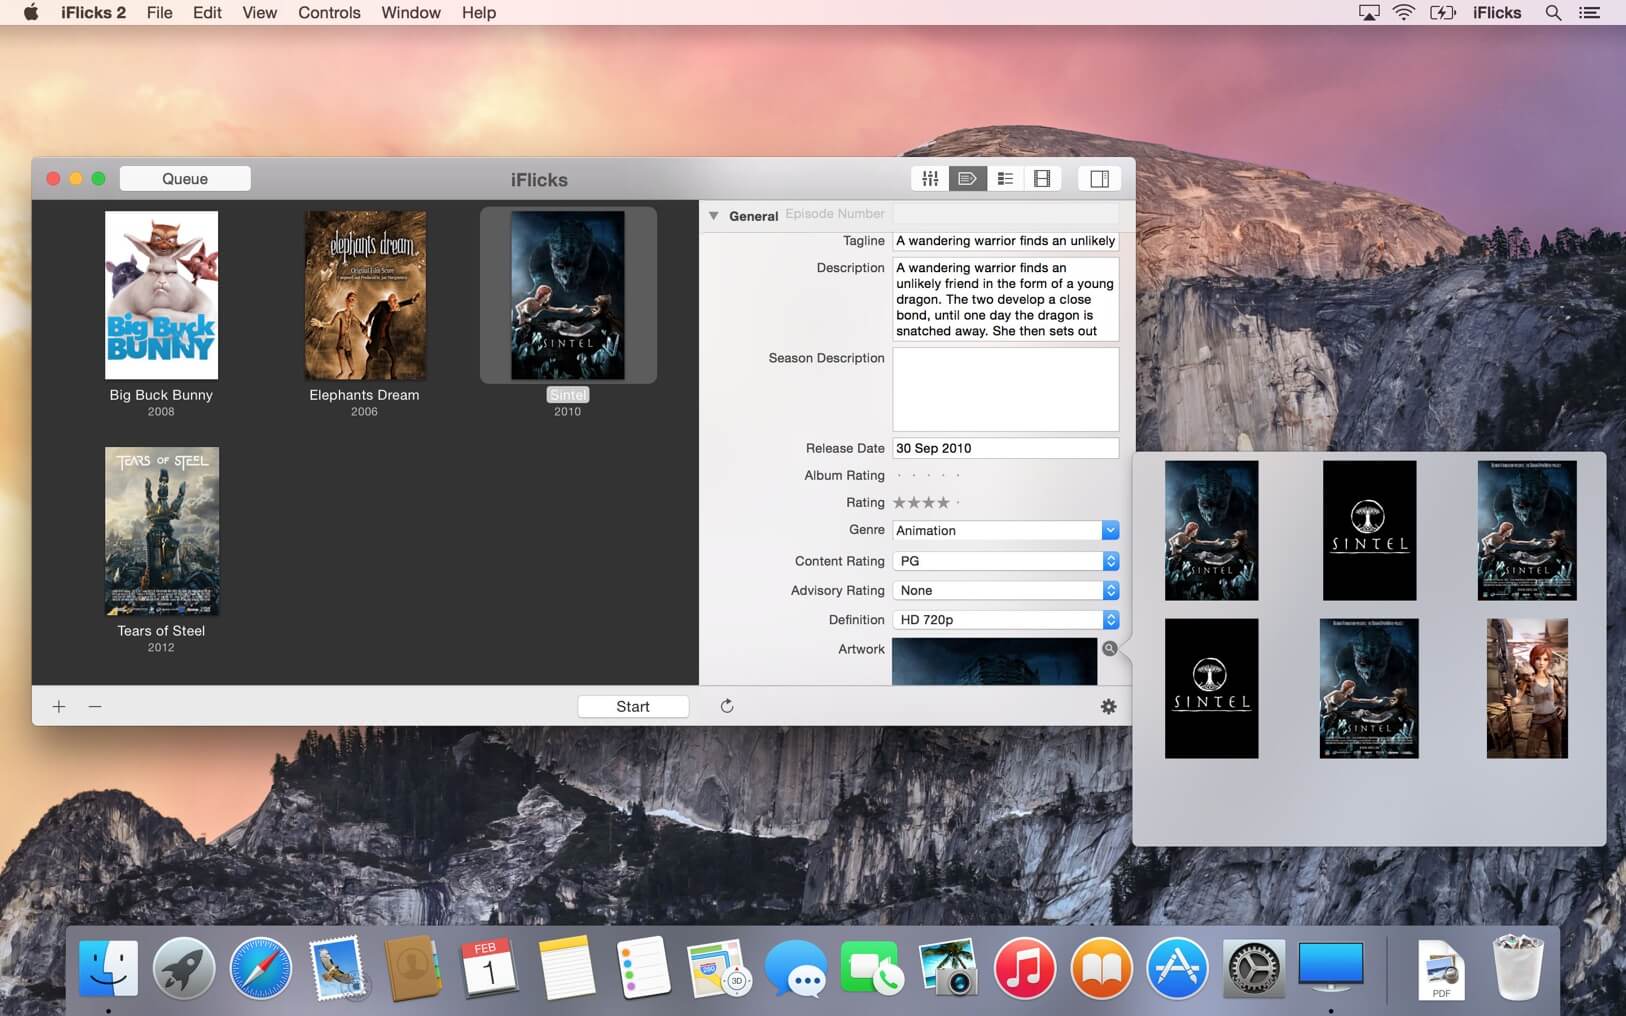Click the Queue button
Viewport: 1626px width, 1016px height.
pyautogui.click(x=185, y=179)
